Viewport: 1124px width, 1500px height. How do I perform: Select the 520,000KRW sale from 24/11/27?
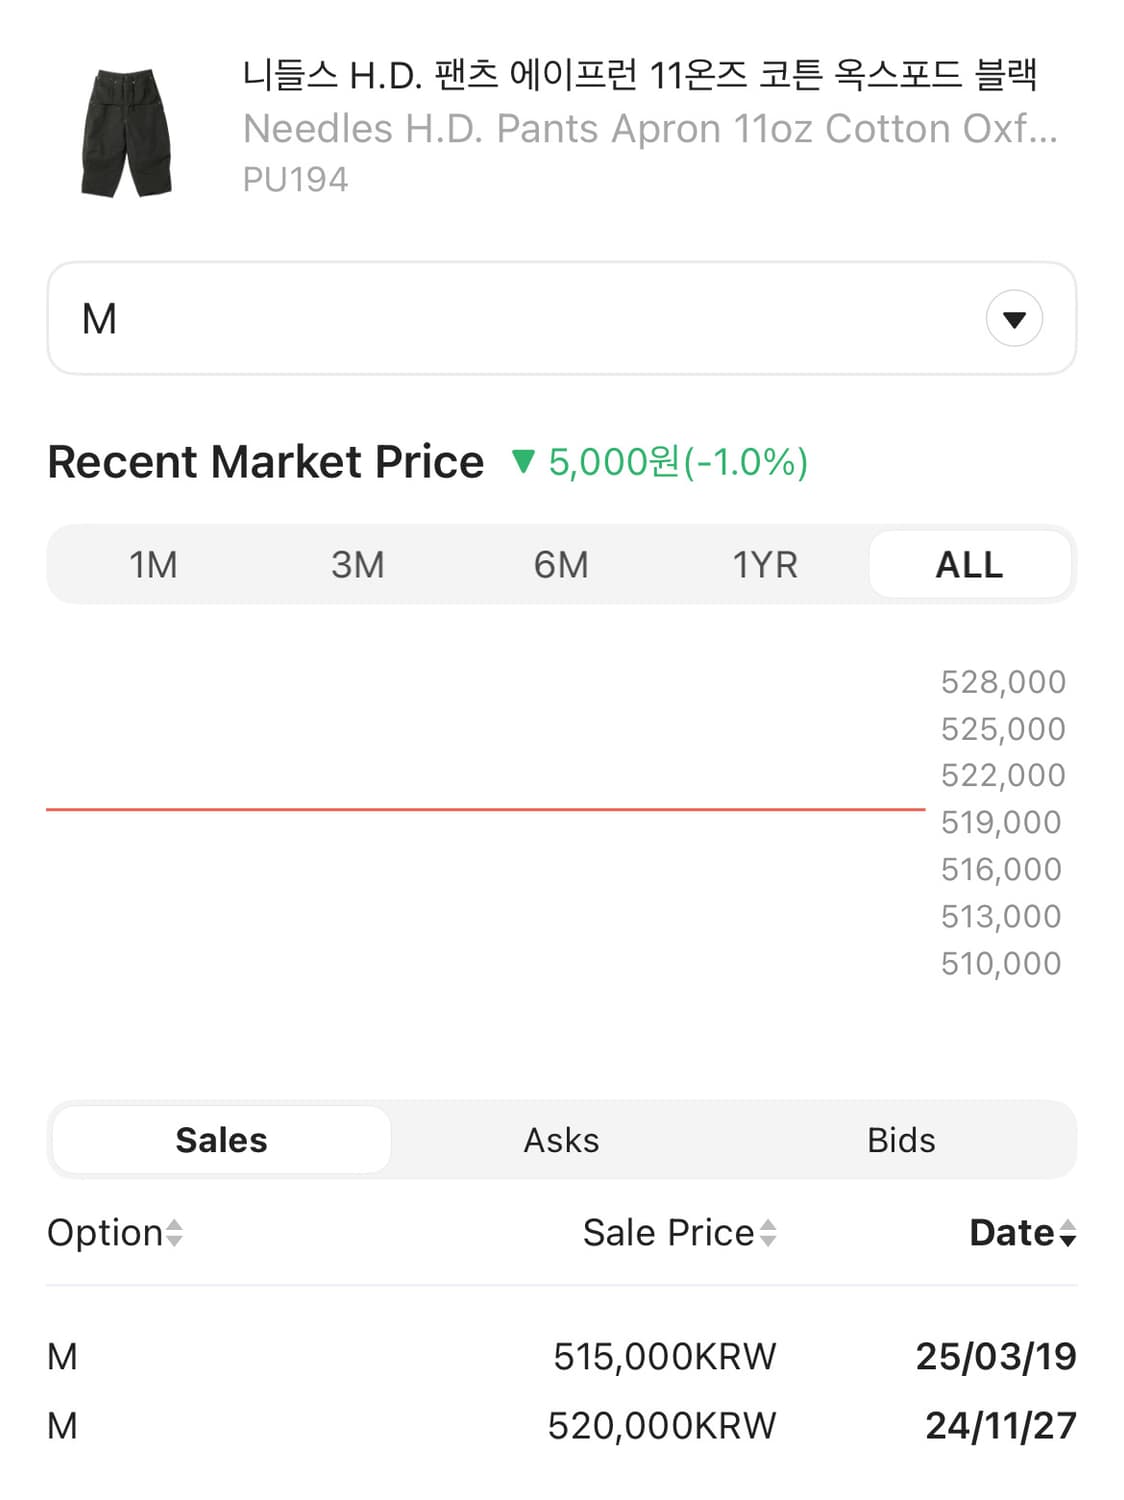[662, 1426]
